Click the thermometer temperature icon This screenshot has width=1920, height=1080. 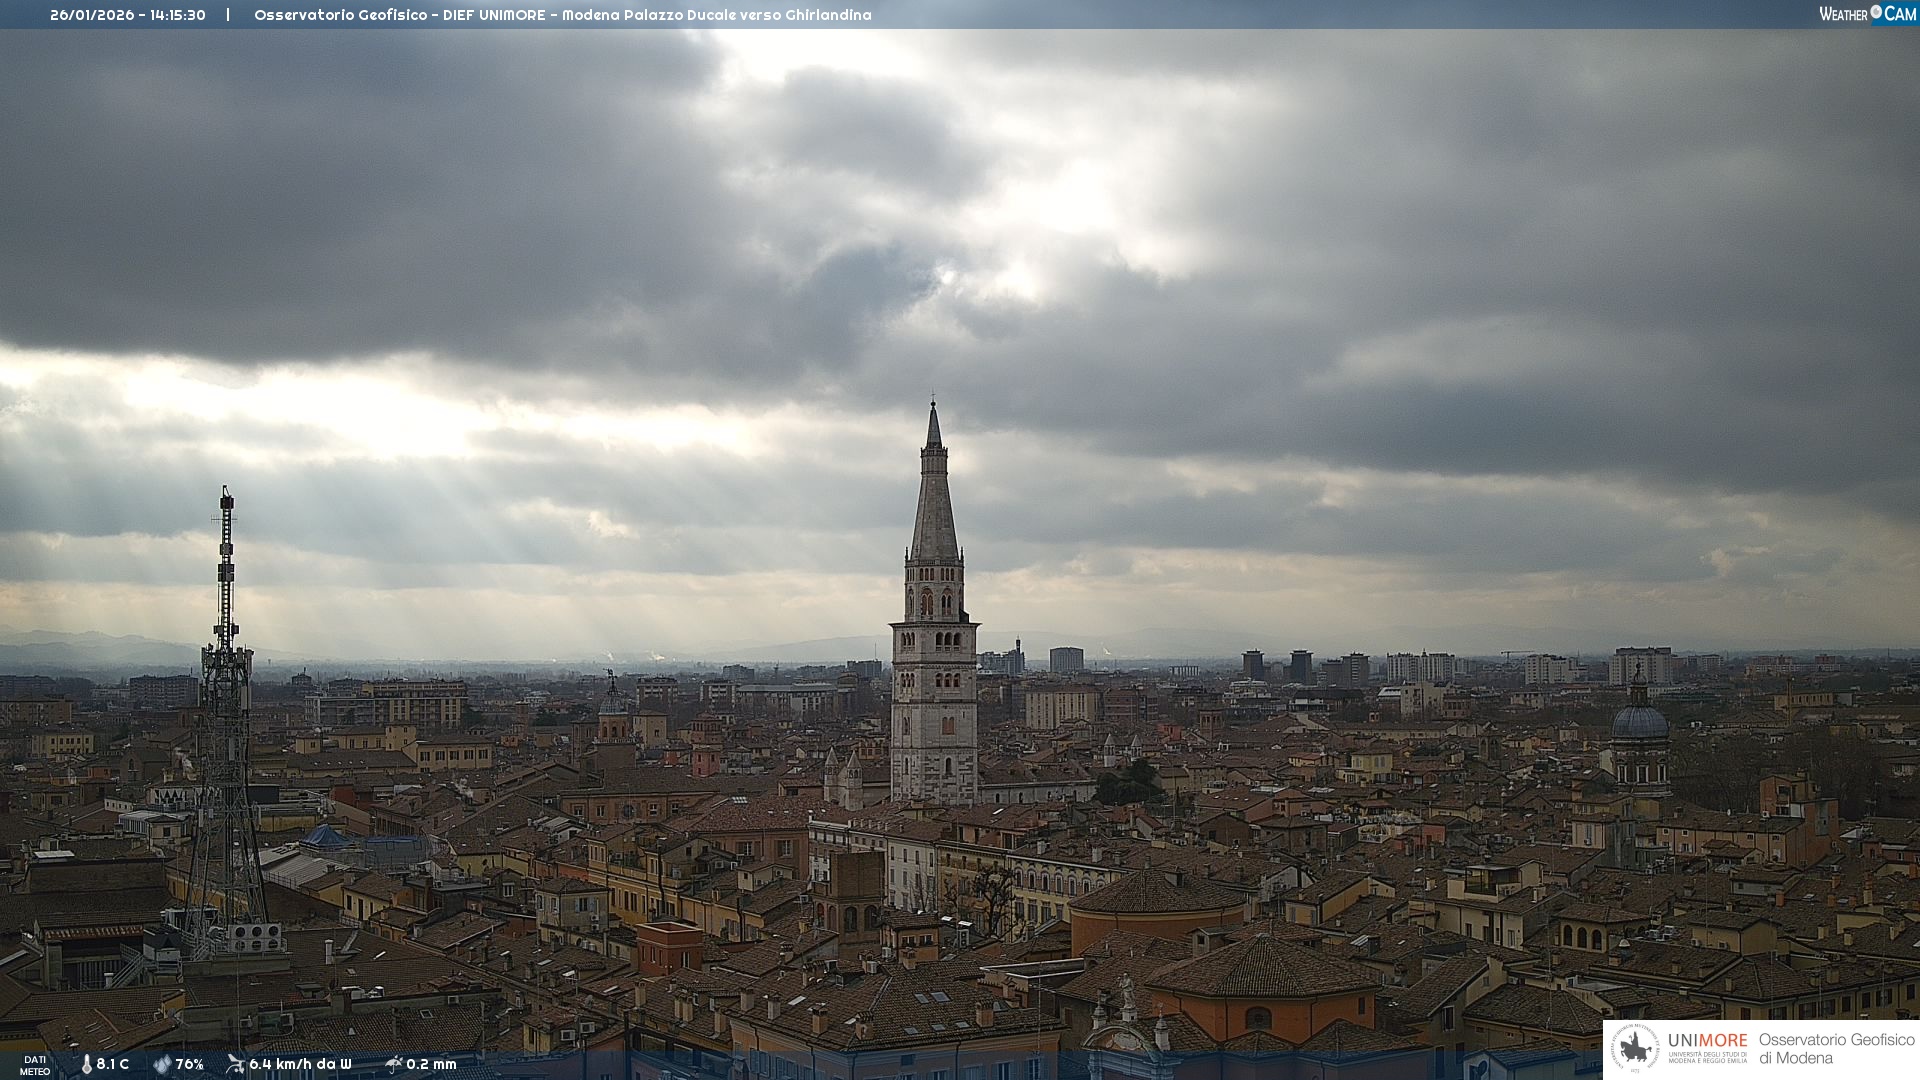(86, 1064)
